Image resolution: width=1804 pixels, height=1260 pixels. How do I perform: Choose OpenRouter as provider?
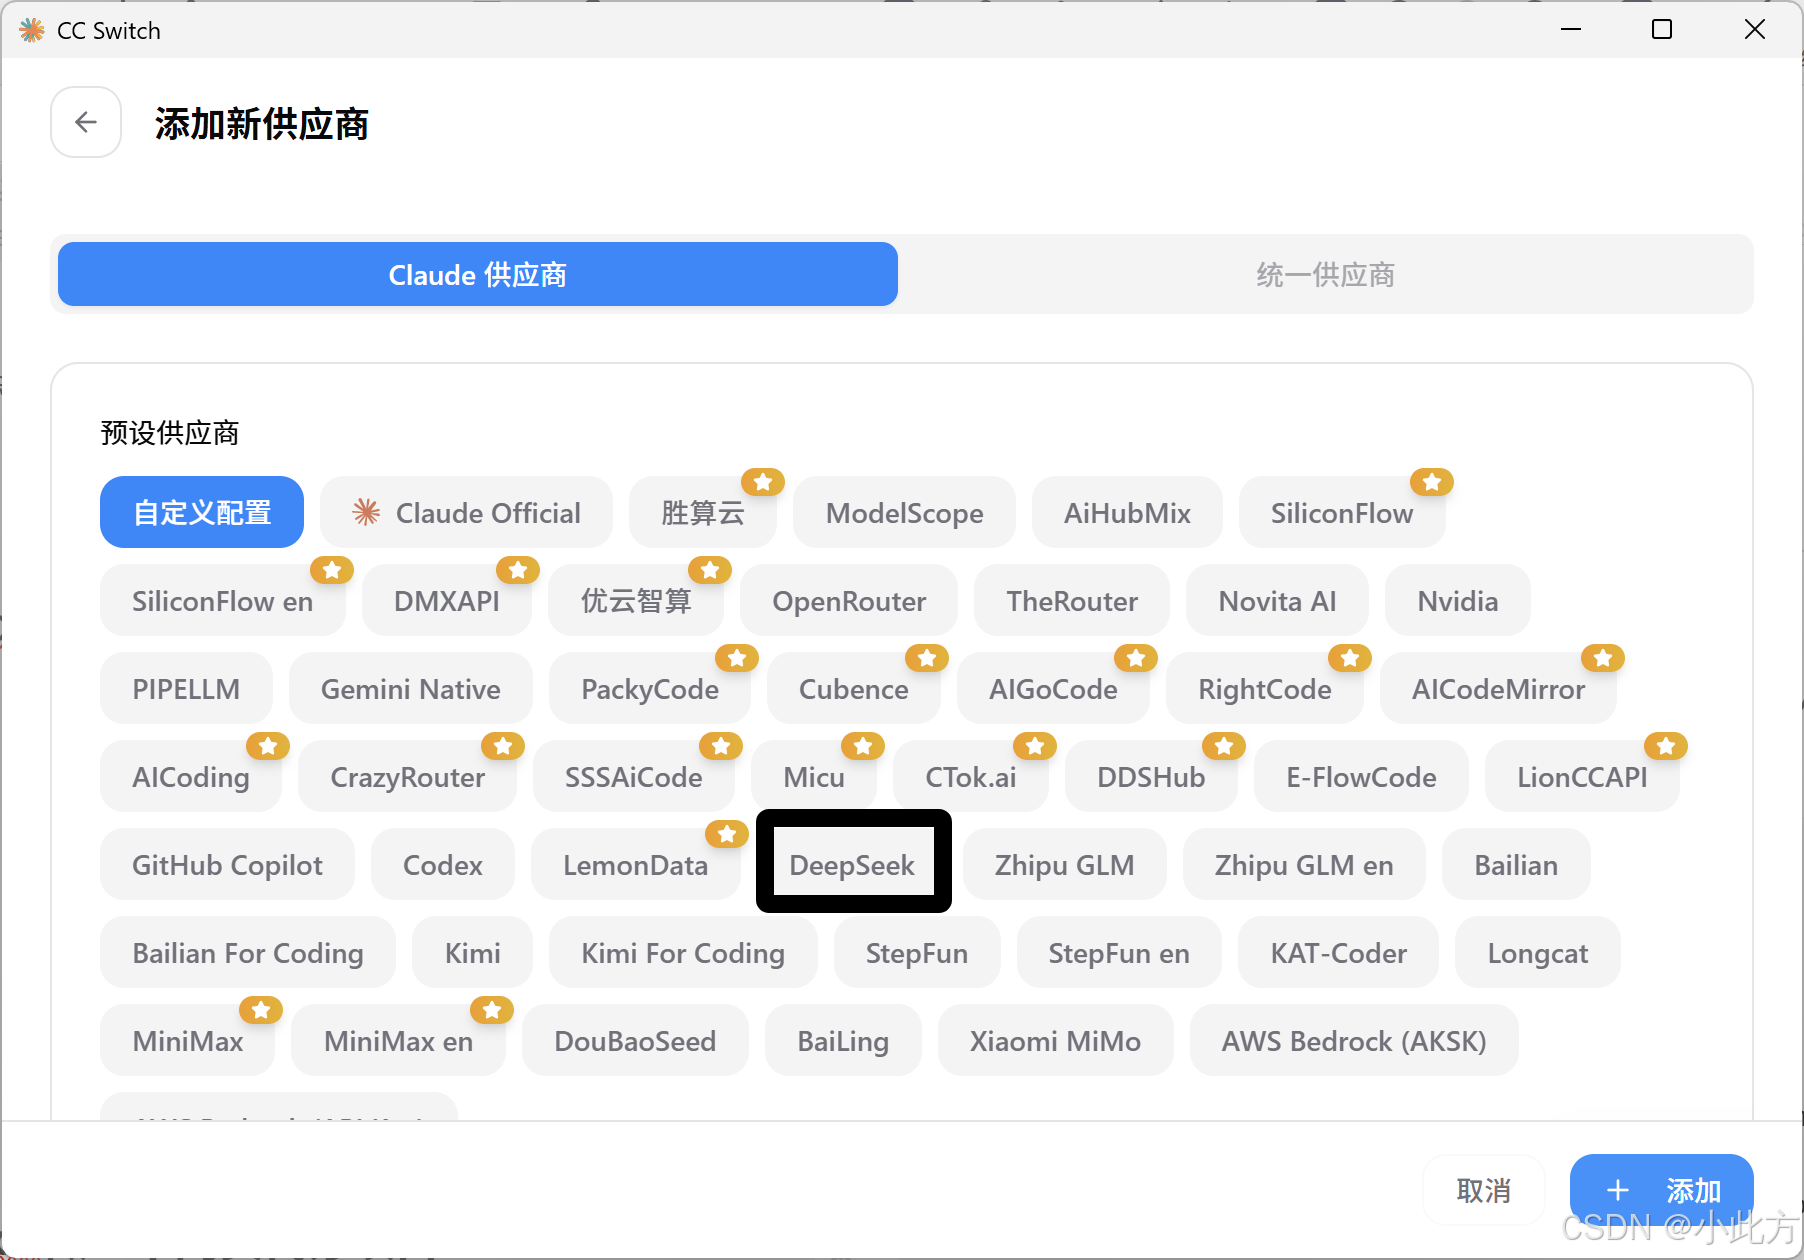coord(849,600)
